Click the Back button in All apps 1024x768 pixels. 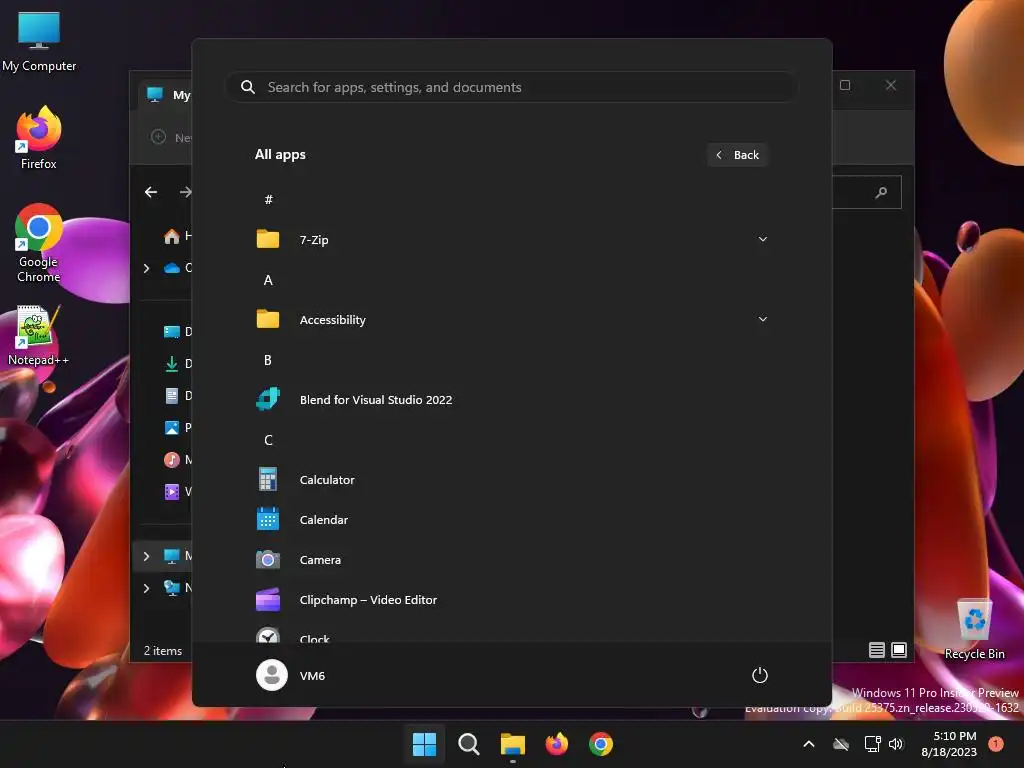[737, 155]
